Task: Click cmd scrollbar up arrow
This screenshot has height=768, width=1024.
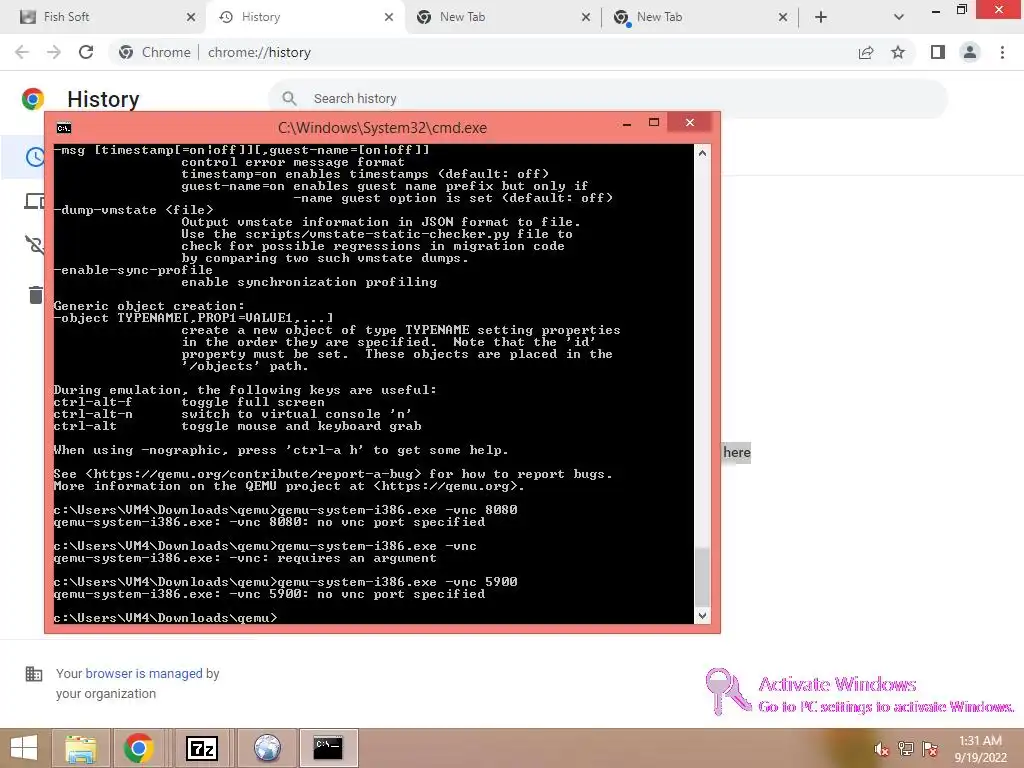Action: pos(702,153)
